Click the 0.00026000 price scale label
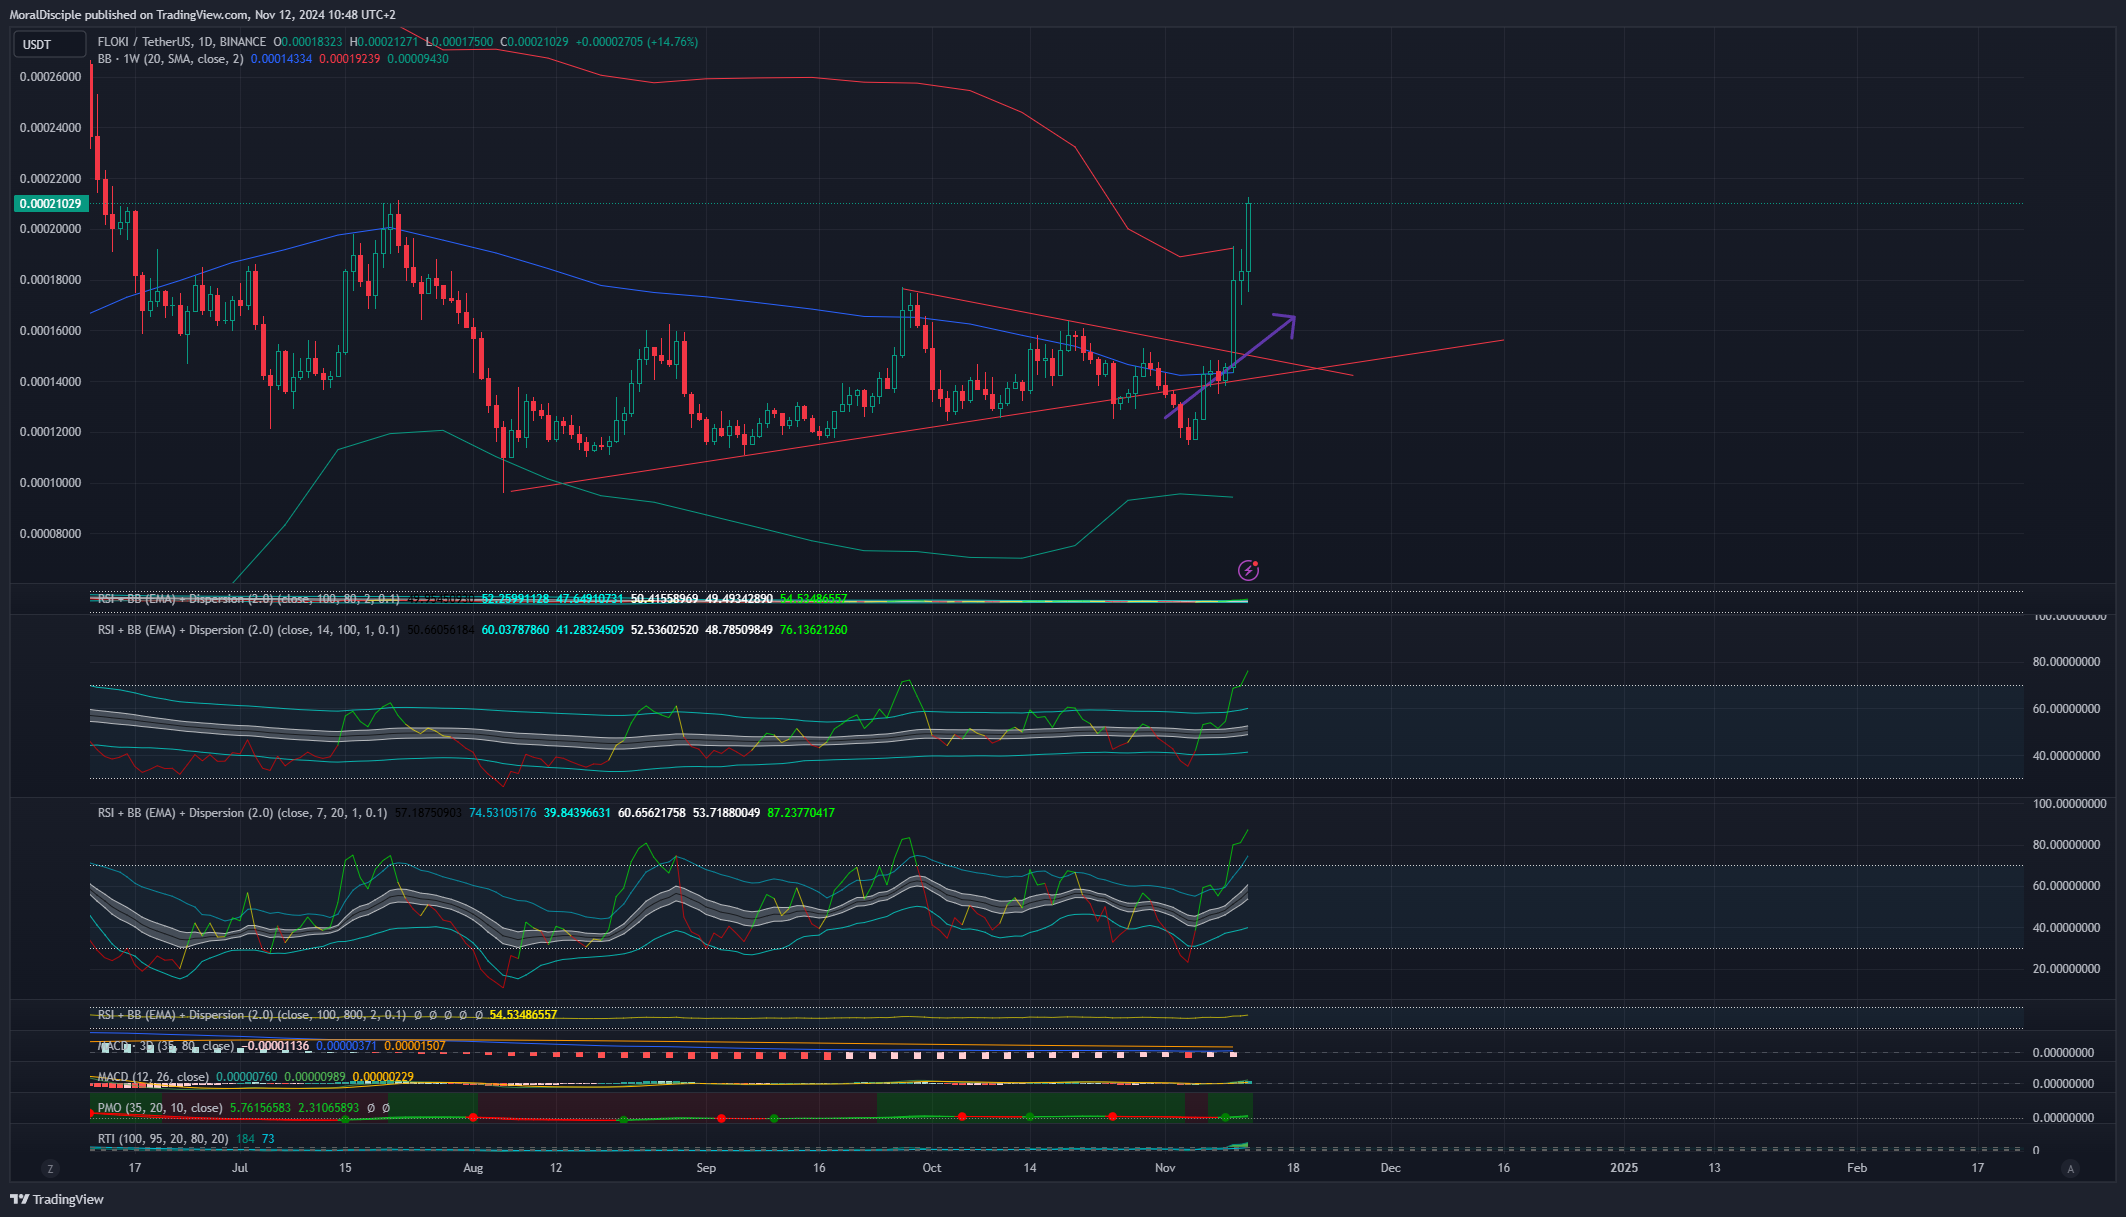Image resolution: width=2126 pixels, height=1217 pixels. click(51, 77)
